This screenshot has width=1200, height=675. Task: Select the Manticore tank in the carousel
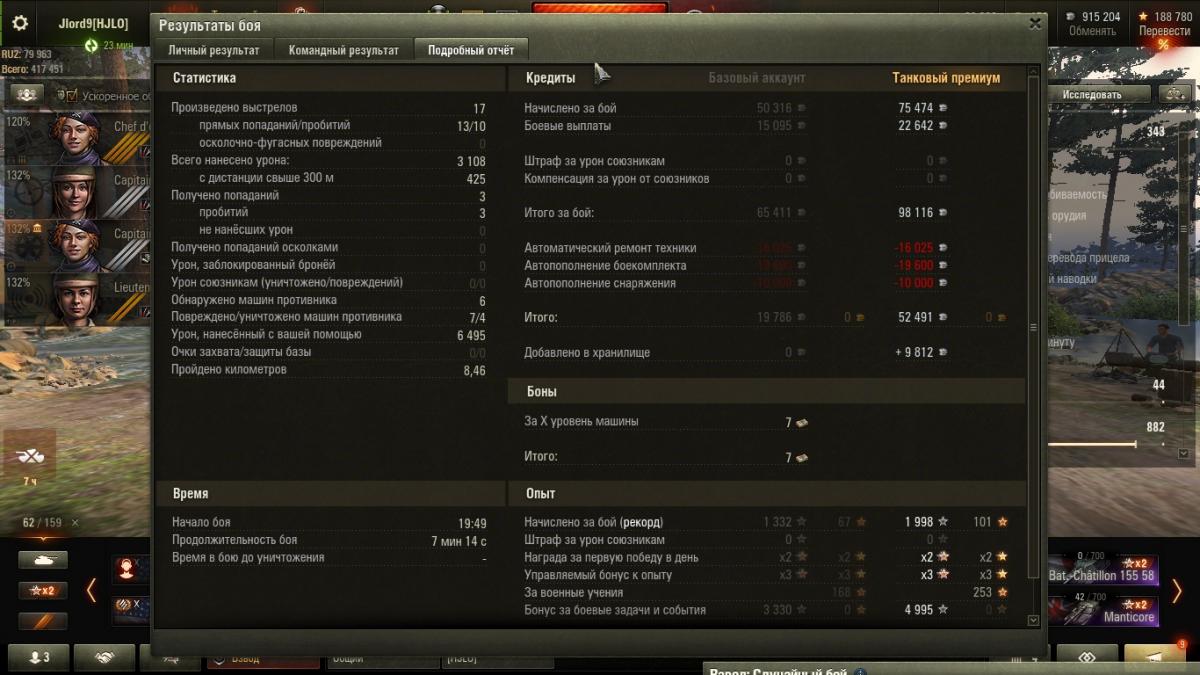1102,611
